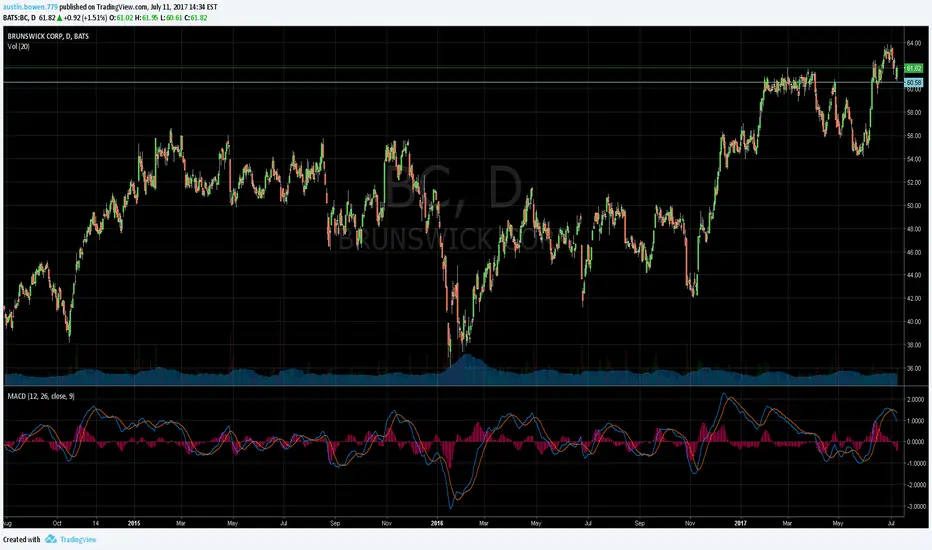
Task: Click the 2.0000 MACD axis label
Action: tap(915, 400)
